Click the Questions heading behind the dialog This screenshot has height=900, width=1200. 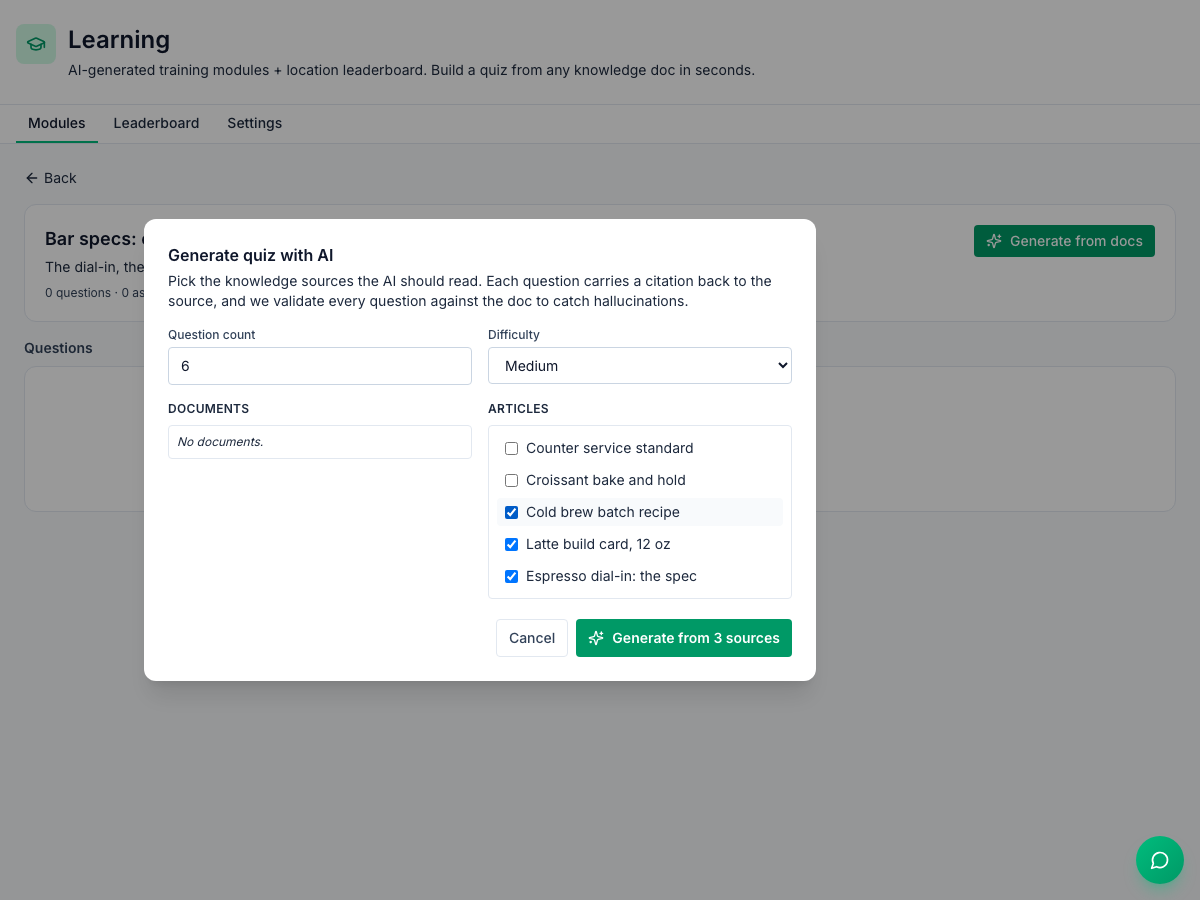click(58, 348)
